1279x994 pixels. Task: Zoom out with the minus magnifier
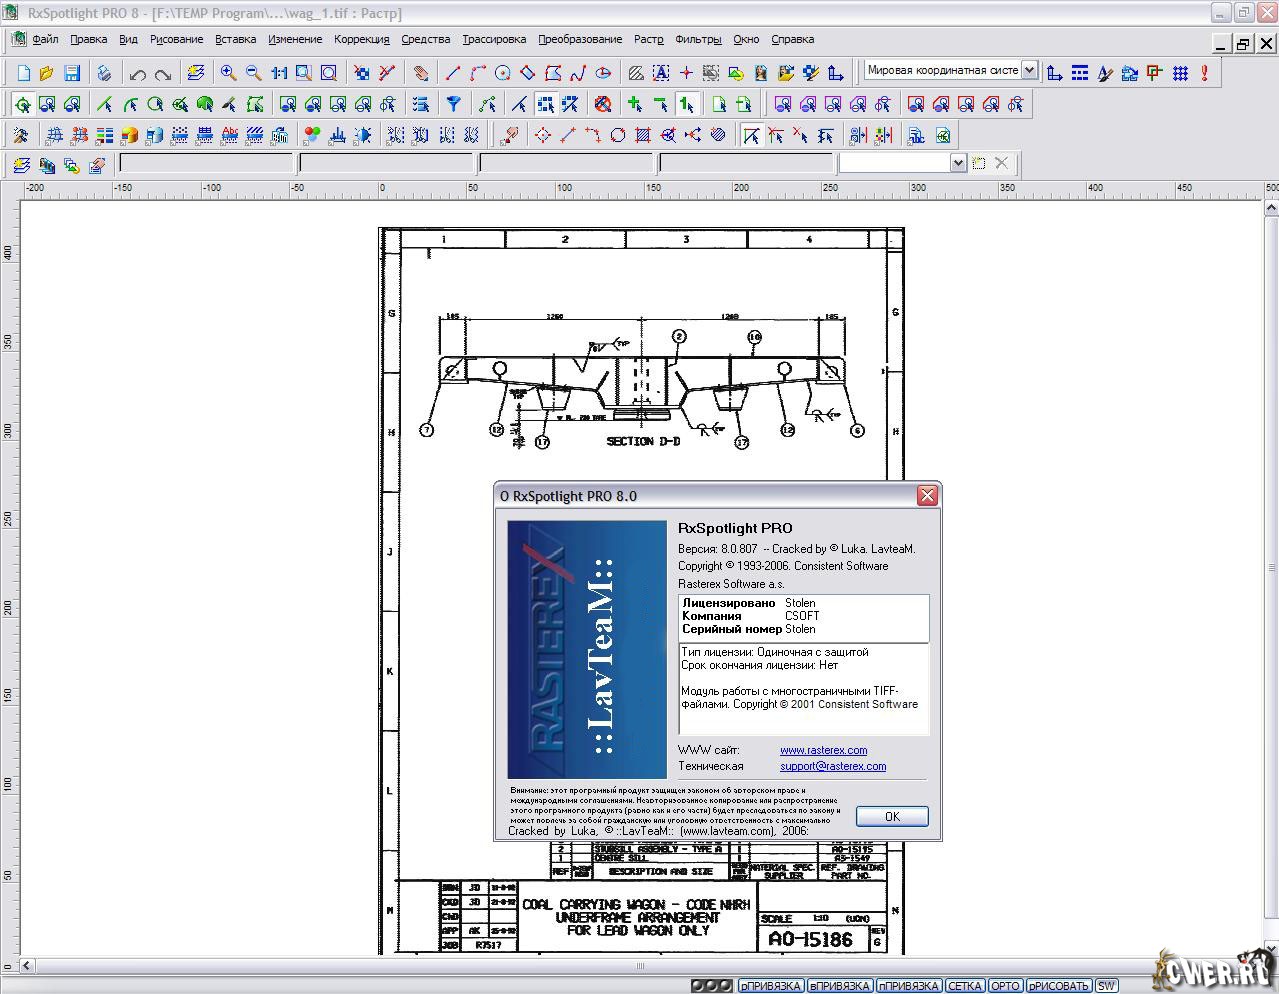tap(253, 73)
